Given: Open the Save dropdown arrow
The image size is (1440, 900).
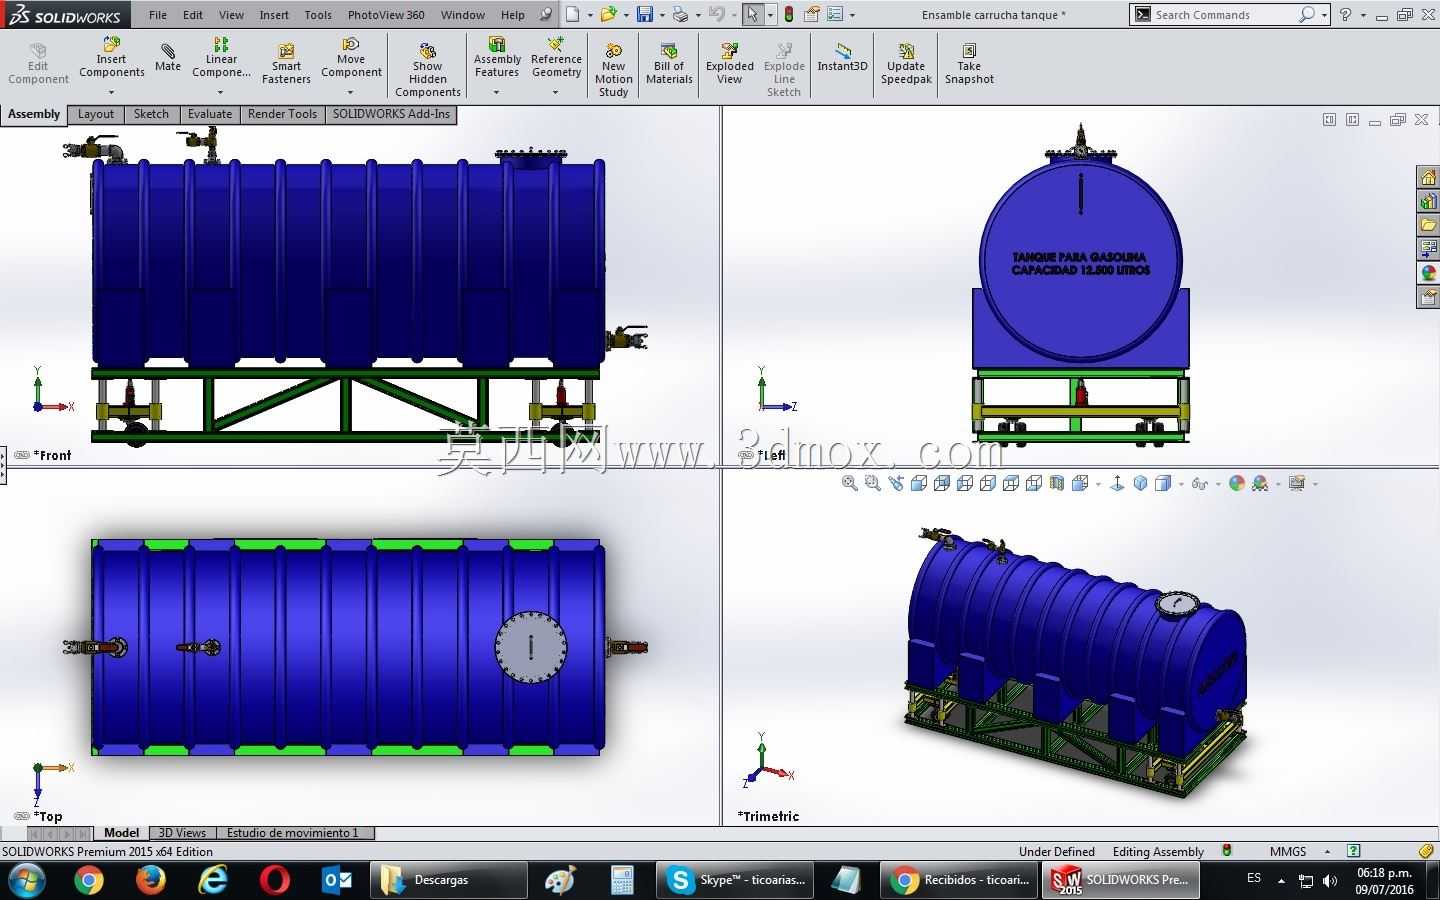Looking at the screenshot, I should click(x=662, y=15).
